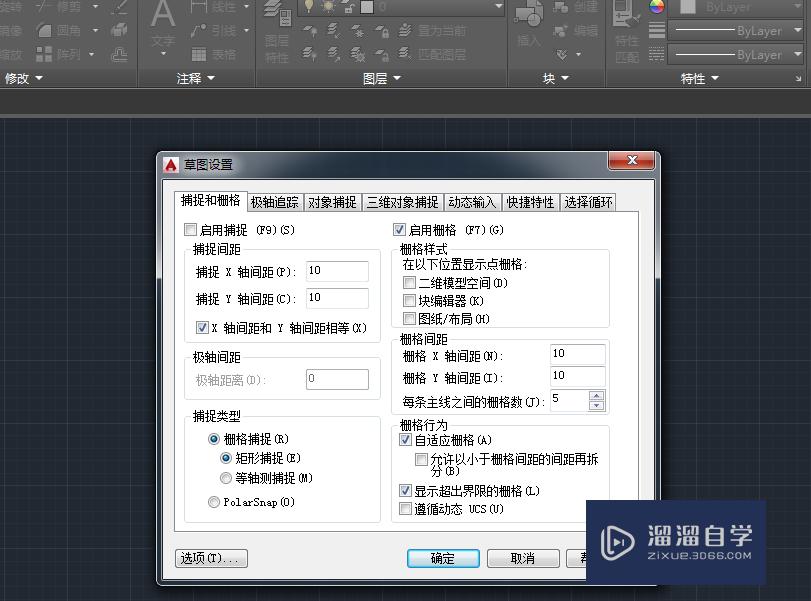This screenshot has height=601, width=811.
Task: Click the 取消 button
Action: (523, 558)
